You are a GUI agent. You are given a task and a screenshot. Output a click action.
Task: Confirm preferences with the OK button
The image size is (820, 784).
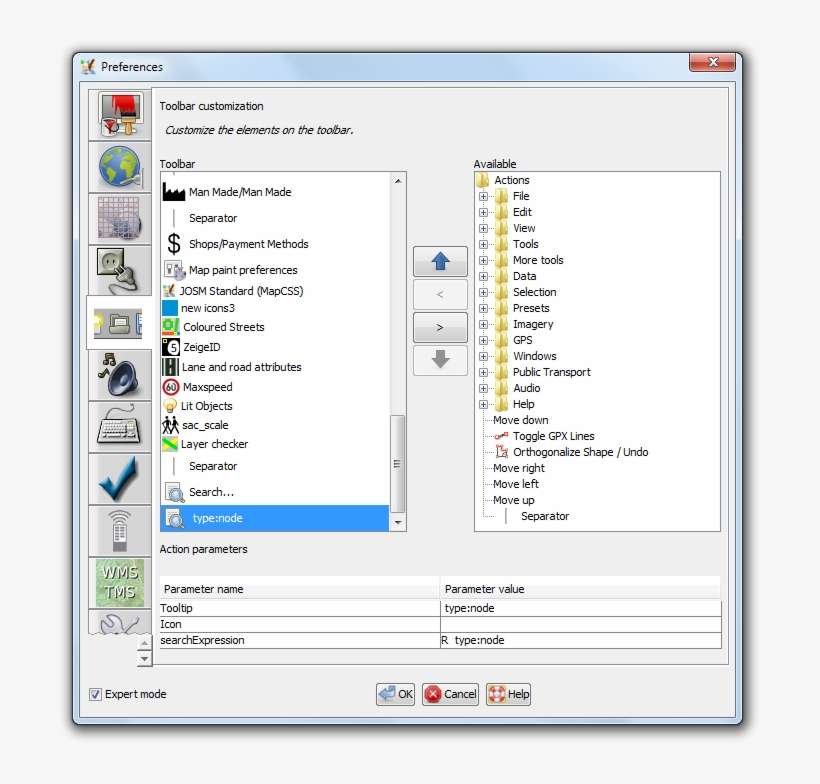tap(395, 694)
